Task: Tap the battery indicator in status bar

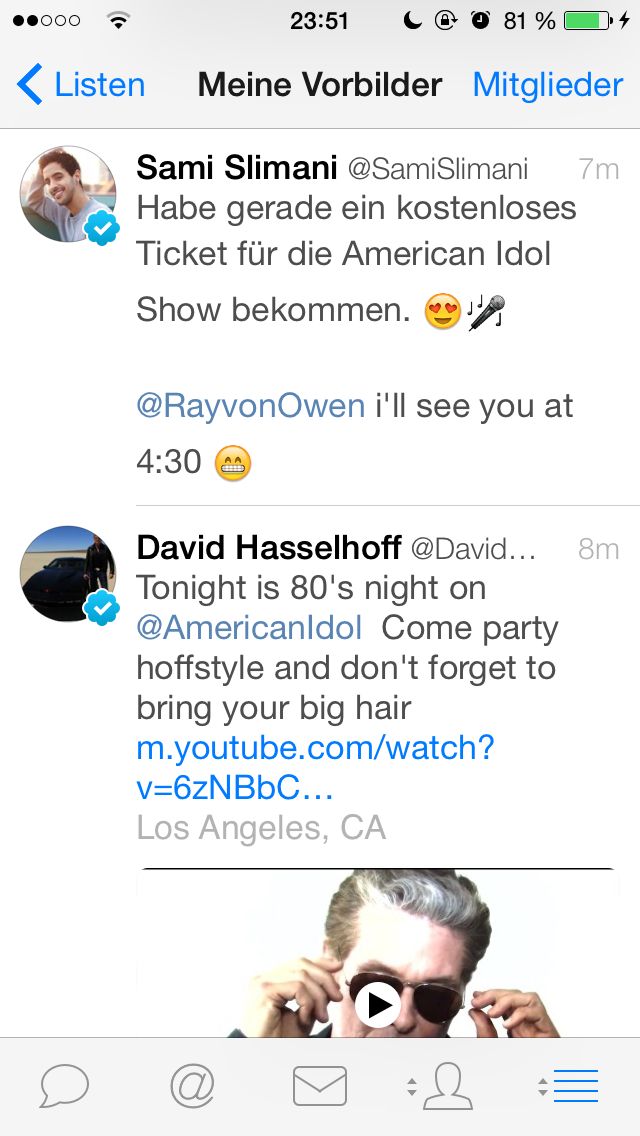Action: coord(588,20)
